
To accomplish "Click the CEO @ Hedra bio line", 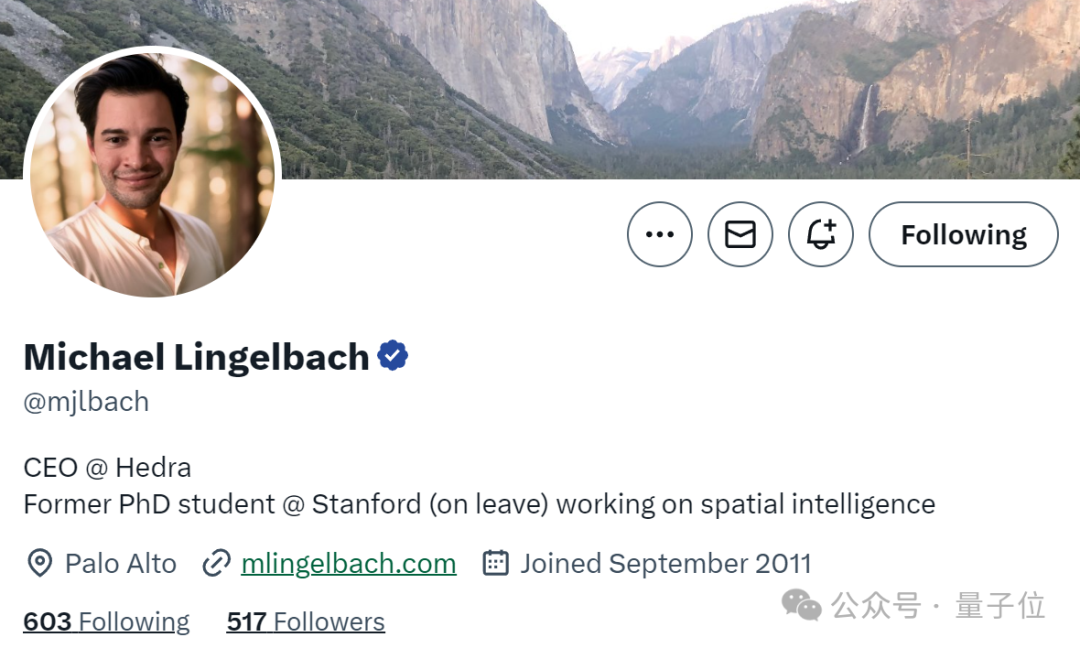I will [x=107, y=467].
